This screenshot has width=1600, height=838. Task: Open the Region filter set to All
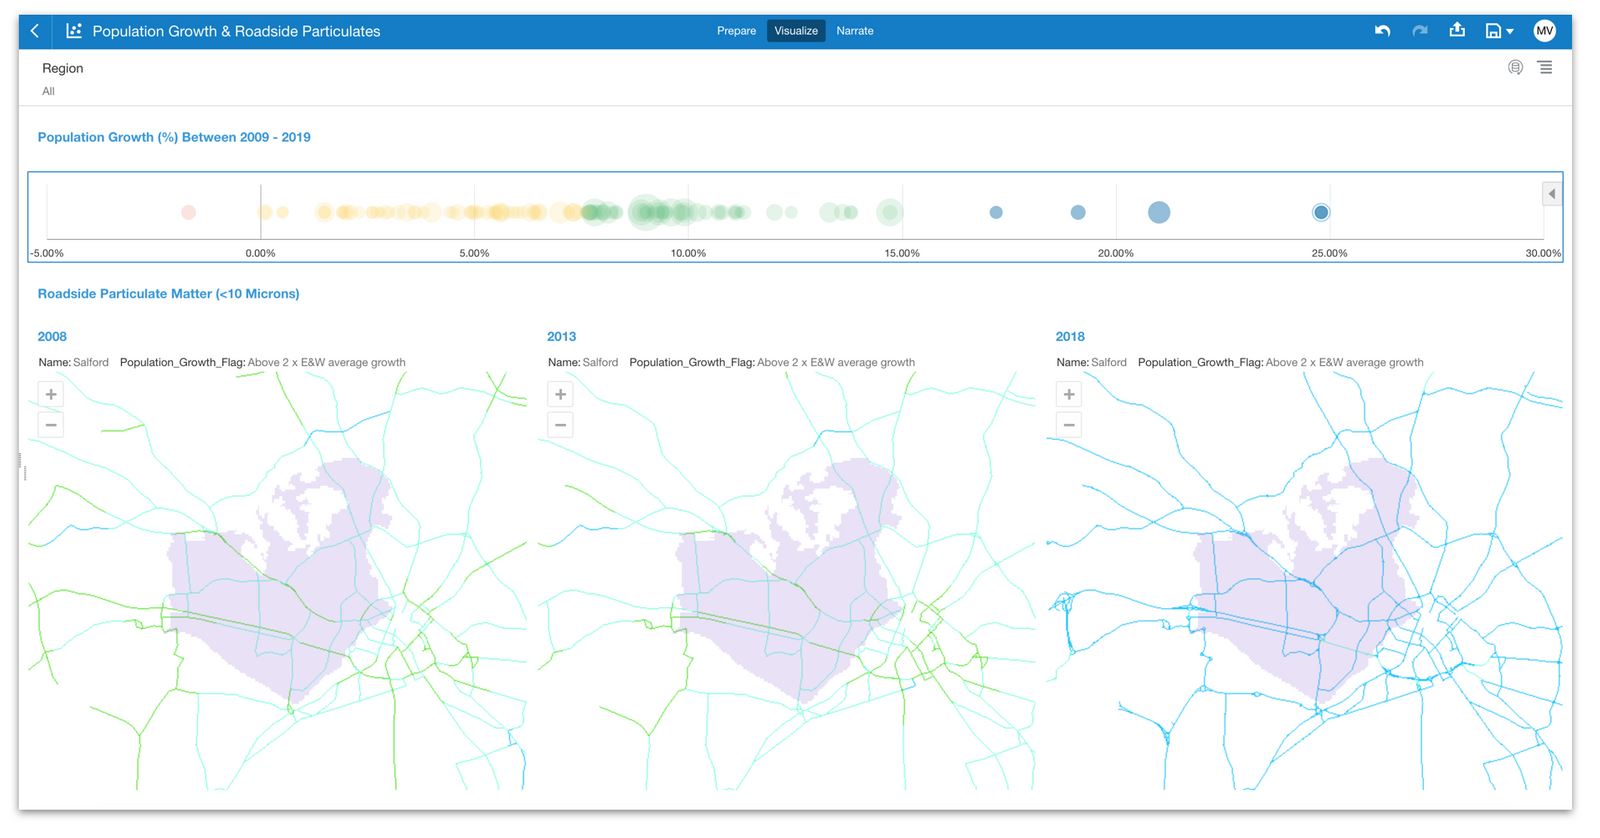[x=62, y=79]
